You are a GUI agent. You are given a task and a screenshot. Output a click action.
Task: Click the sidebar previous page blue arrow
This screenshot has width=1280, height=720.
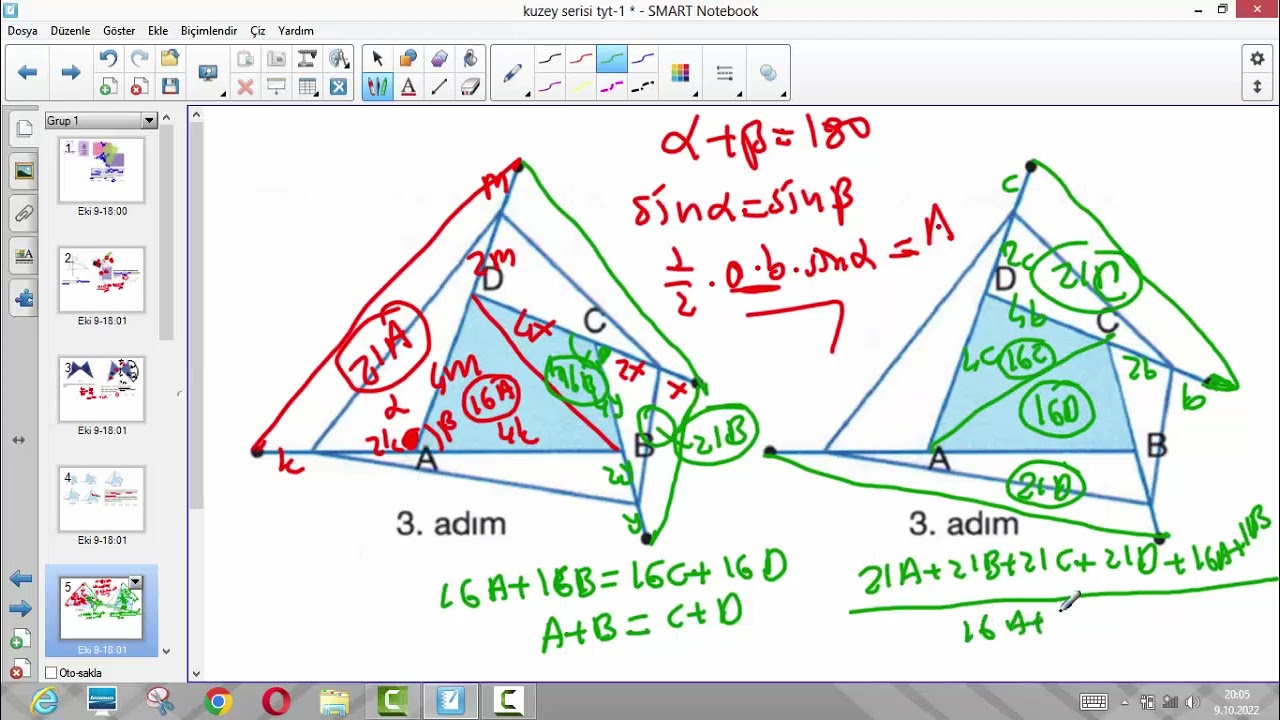pyautogui.click(x=20, y=578)
